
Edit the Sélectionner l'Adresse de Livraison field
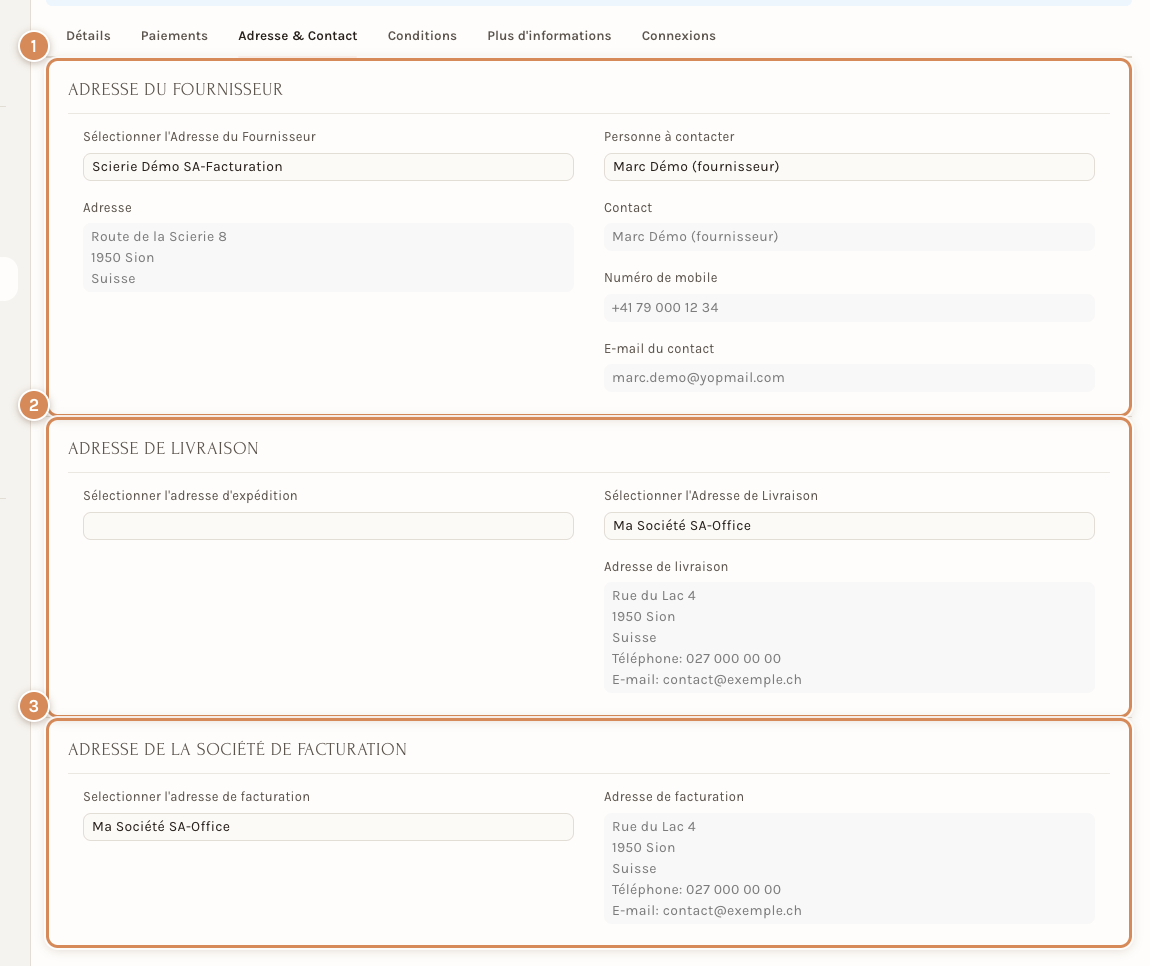[849, 526]
